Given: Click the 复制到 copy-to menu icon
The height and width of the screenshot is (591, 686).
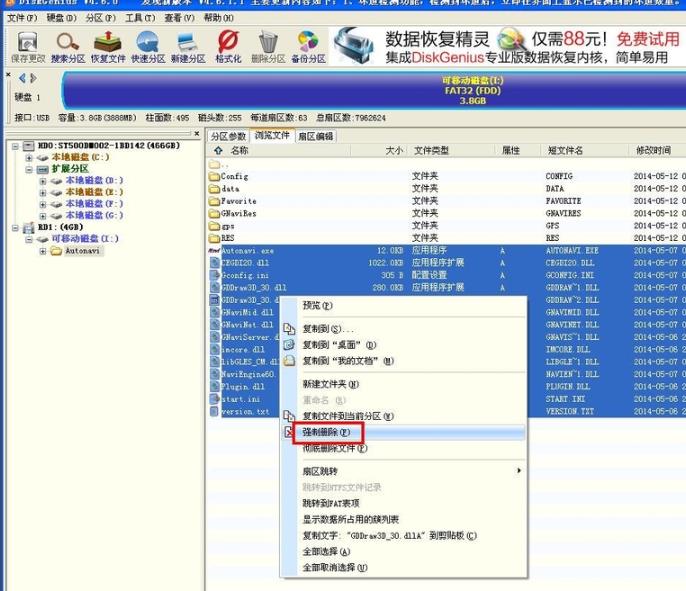Looking at the screenshot, I should (289, 329).
